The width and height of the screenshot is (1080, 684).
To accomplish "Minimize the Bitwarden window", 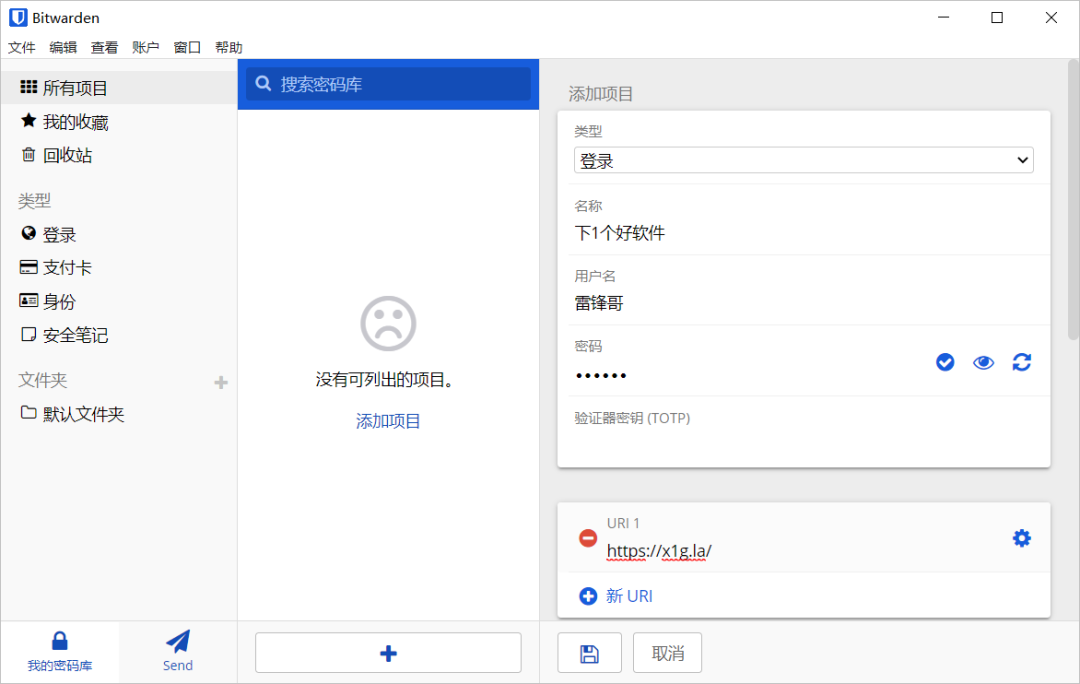I will coord(944,17).
